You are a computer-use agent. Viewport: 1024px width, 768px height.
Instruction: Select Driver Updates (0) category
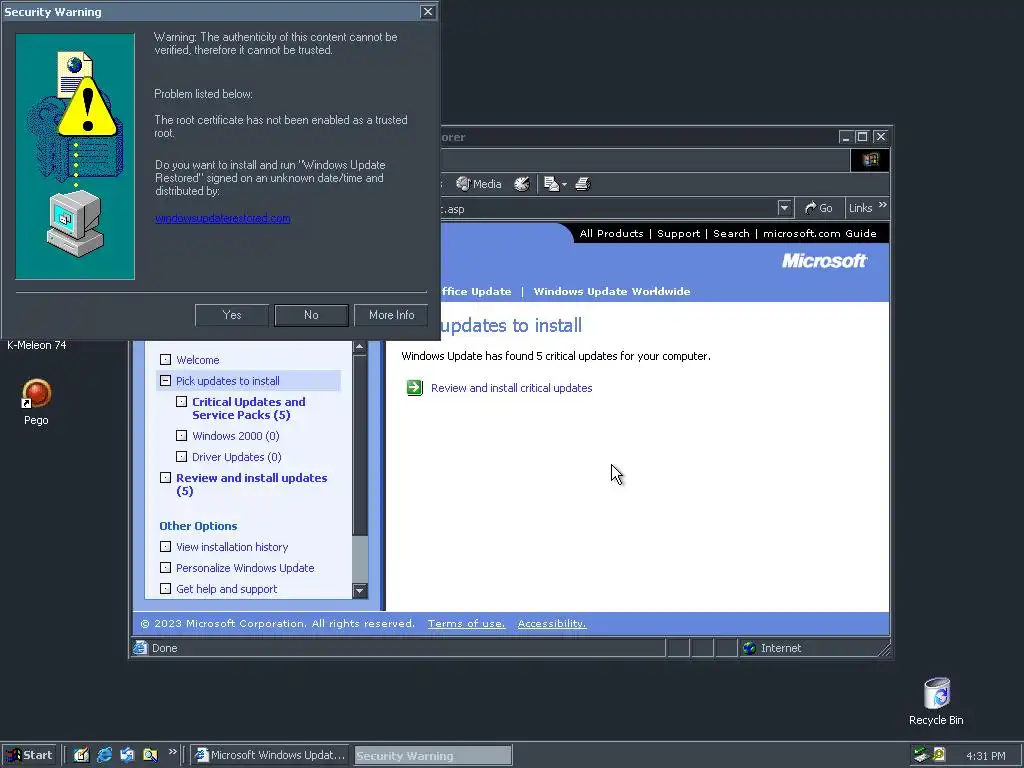[236, 456]
